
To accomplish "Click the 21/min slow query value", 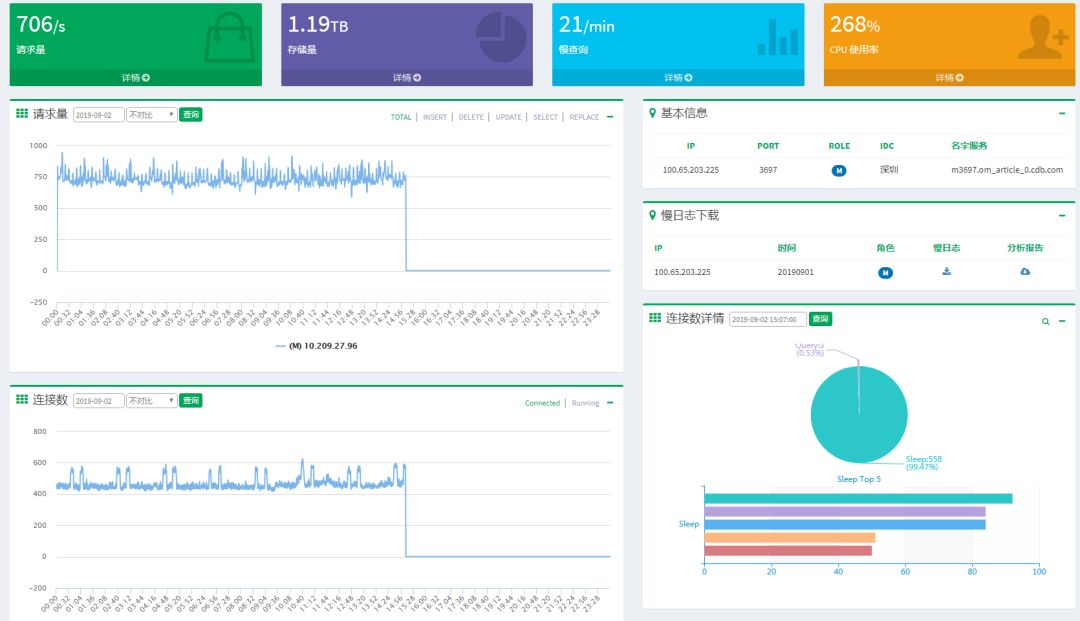I will (x=586, y=25).
